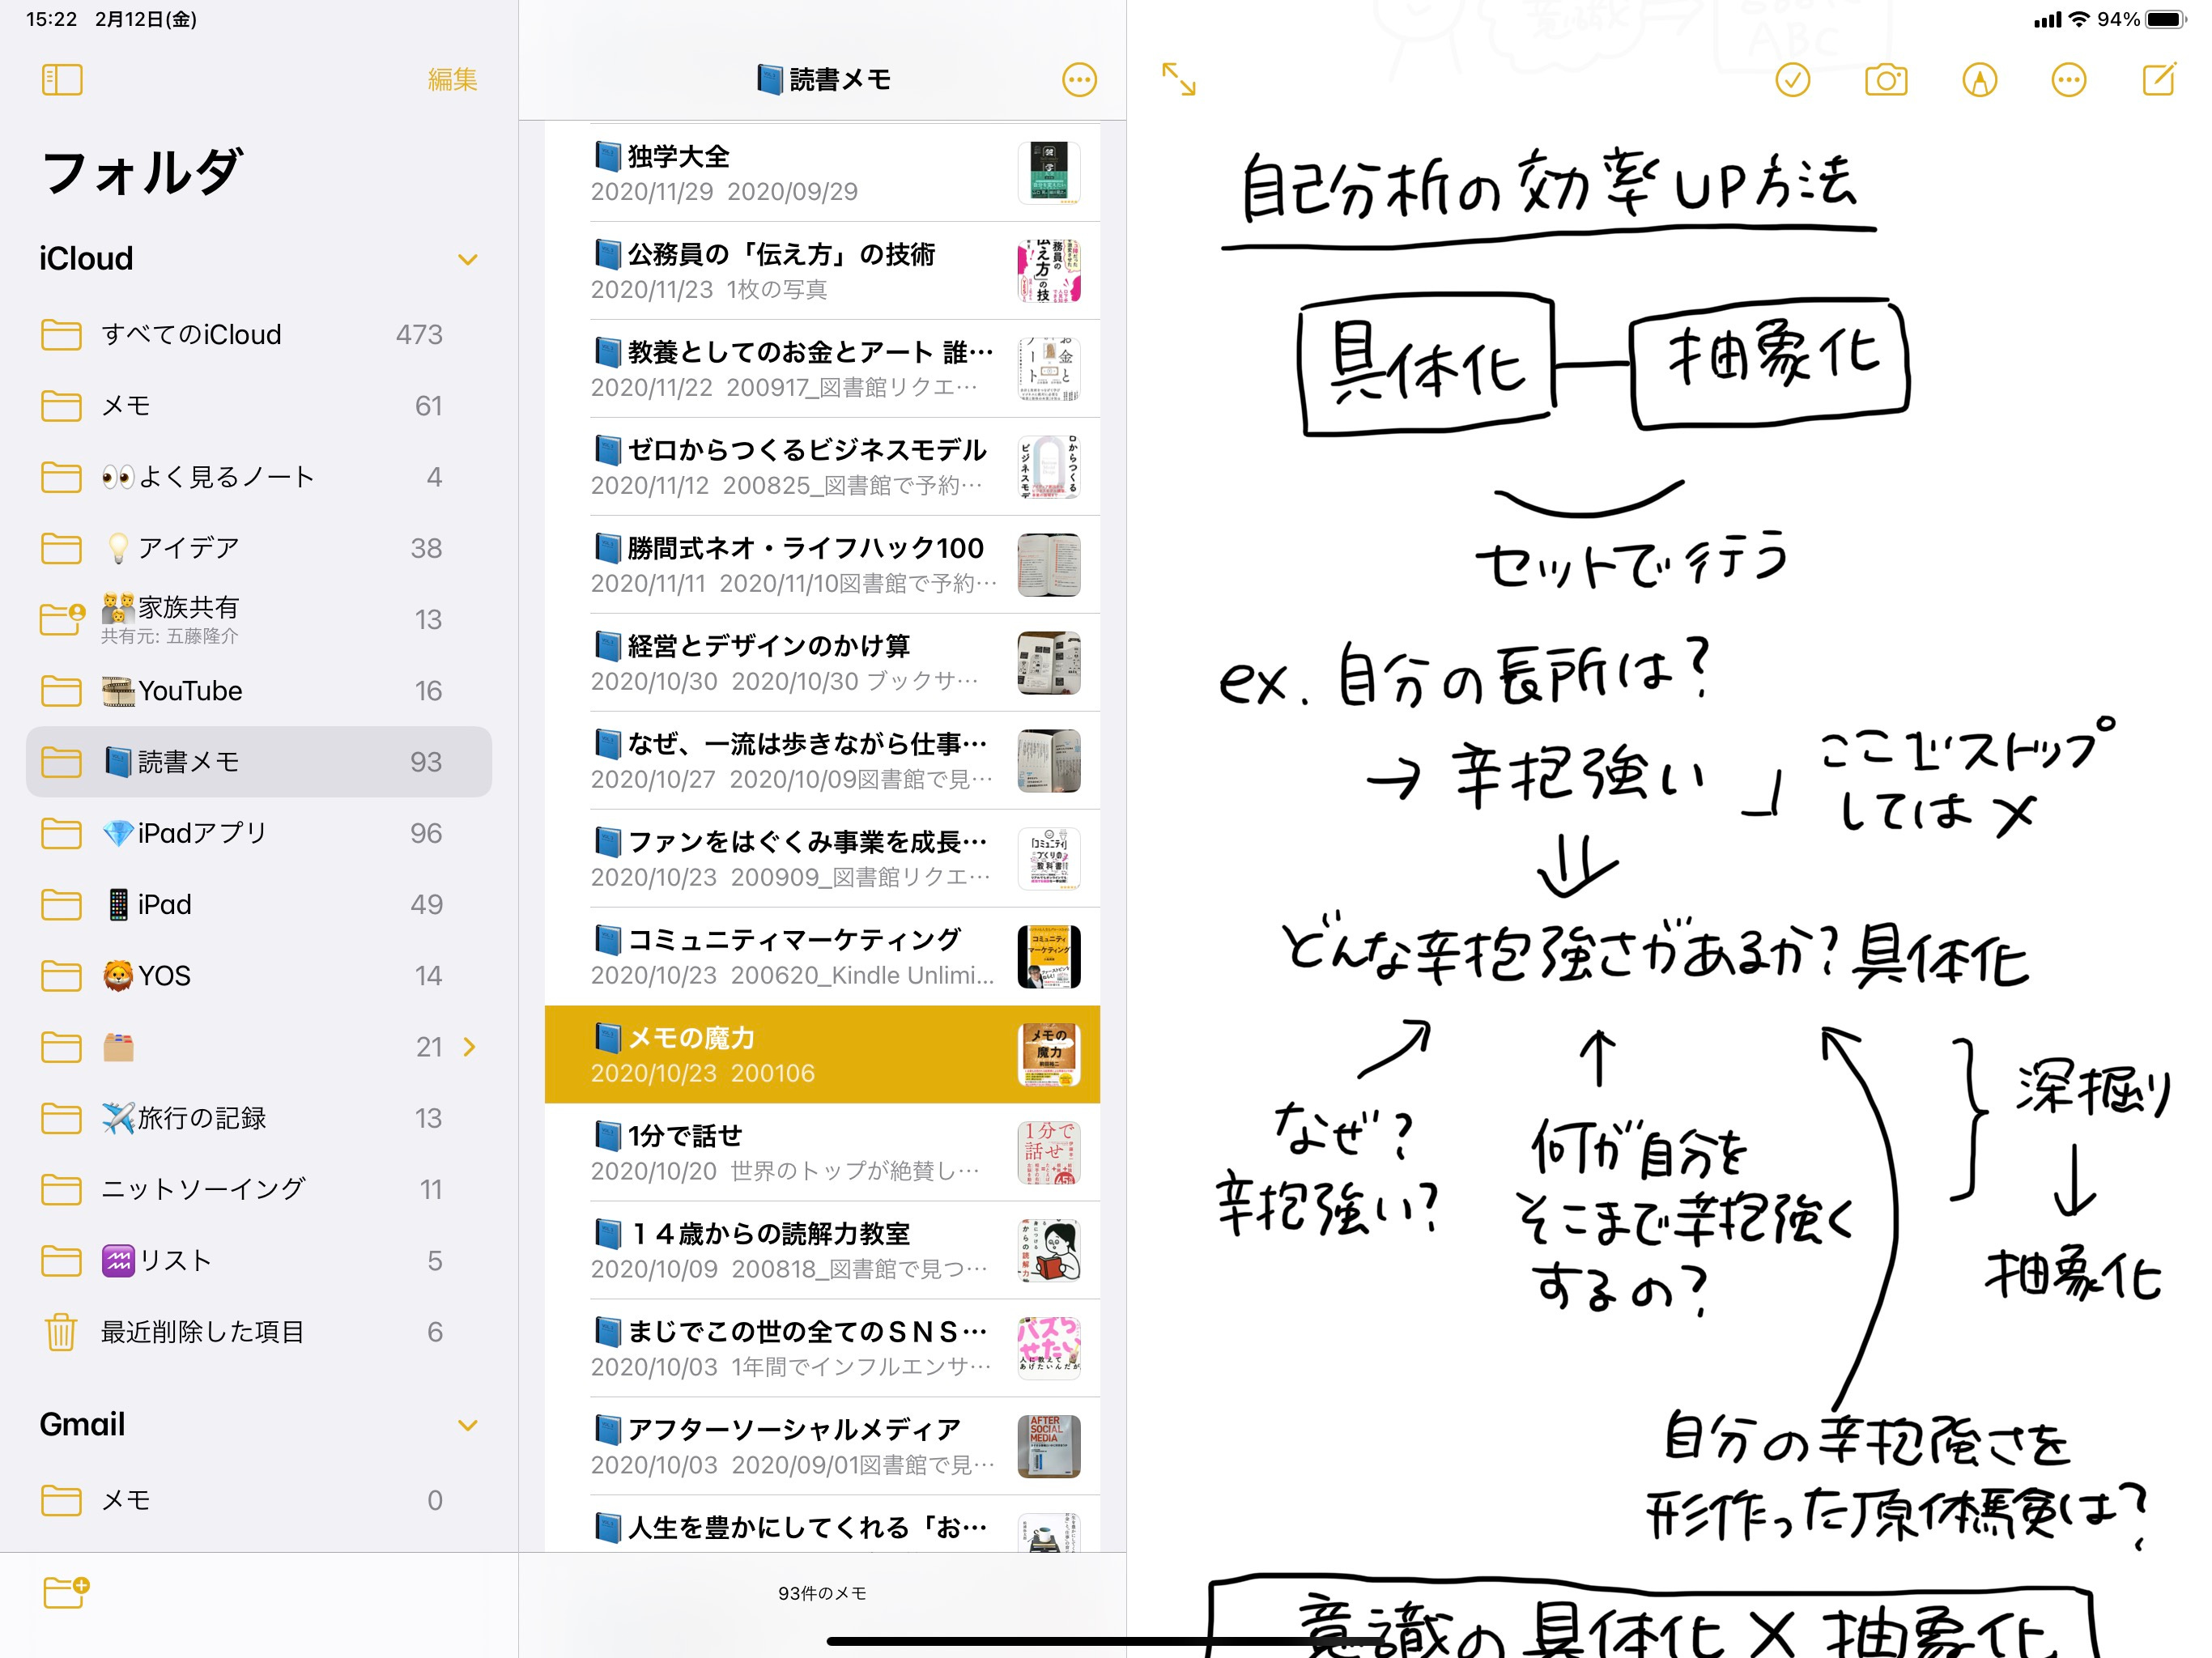Open the Gmail メモ folder with 0 notes
This screenshot has width=2212, height=1658.
point(259,1500)
